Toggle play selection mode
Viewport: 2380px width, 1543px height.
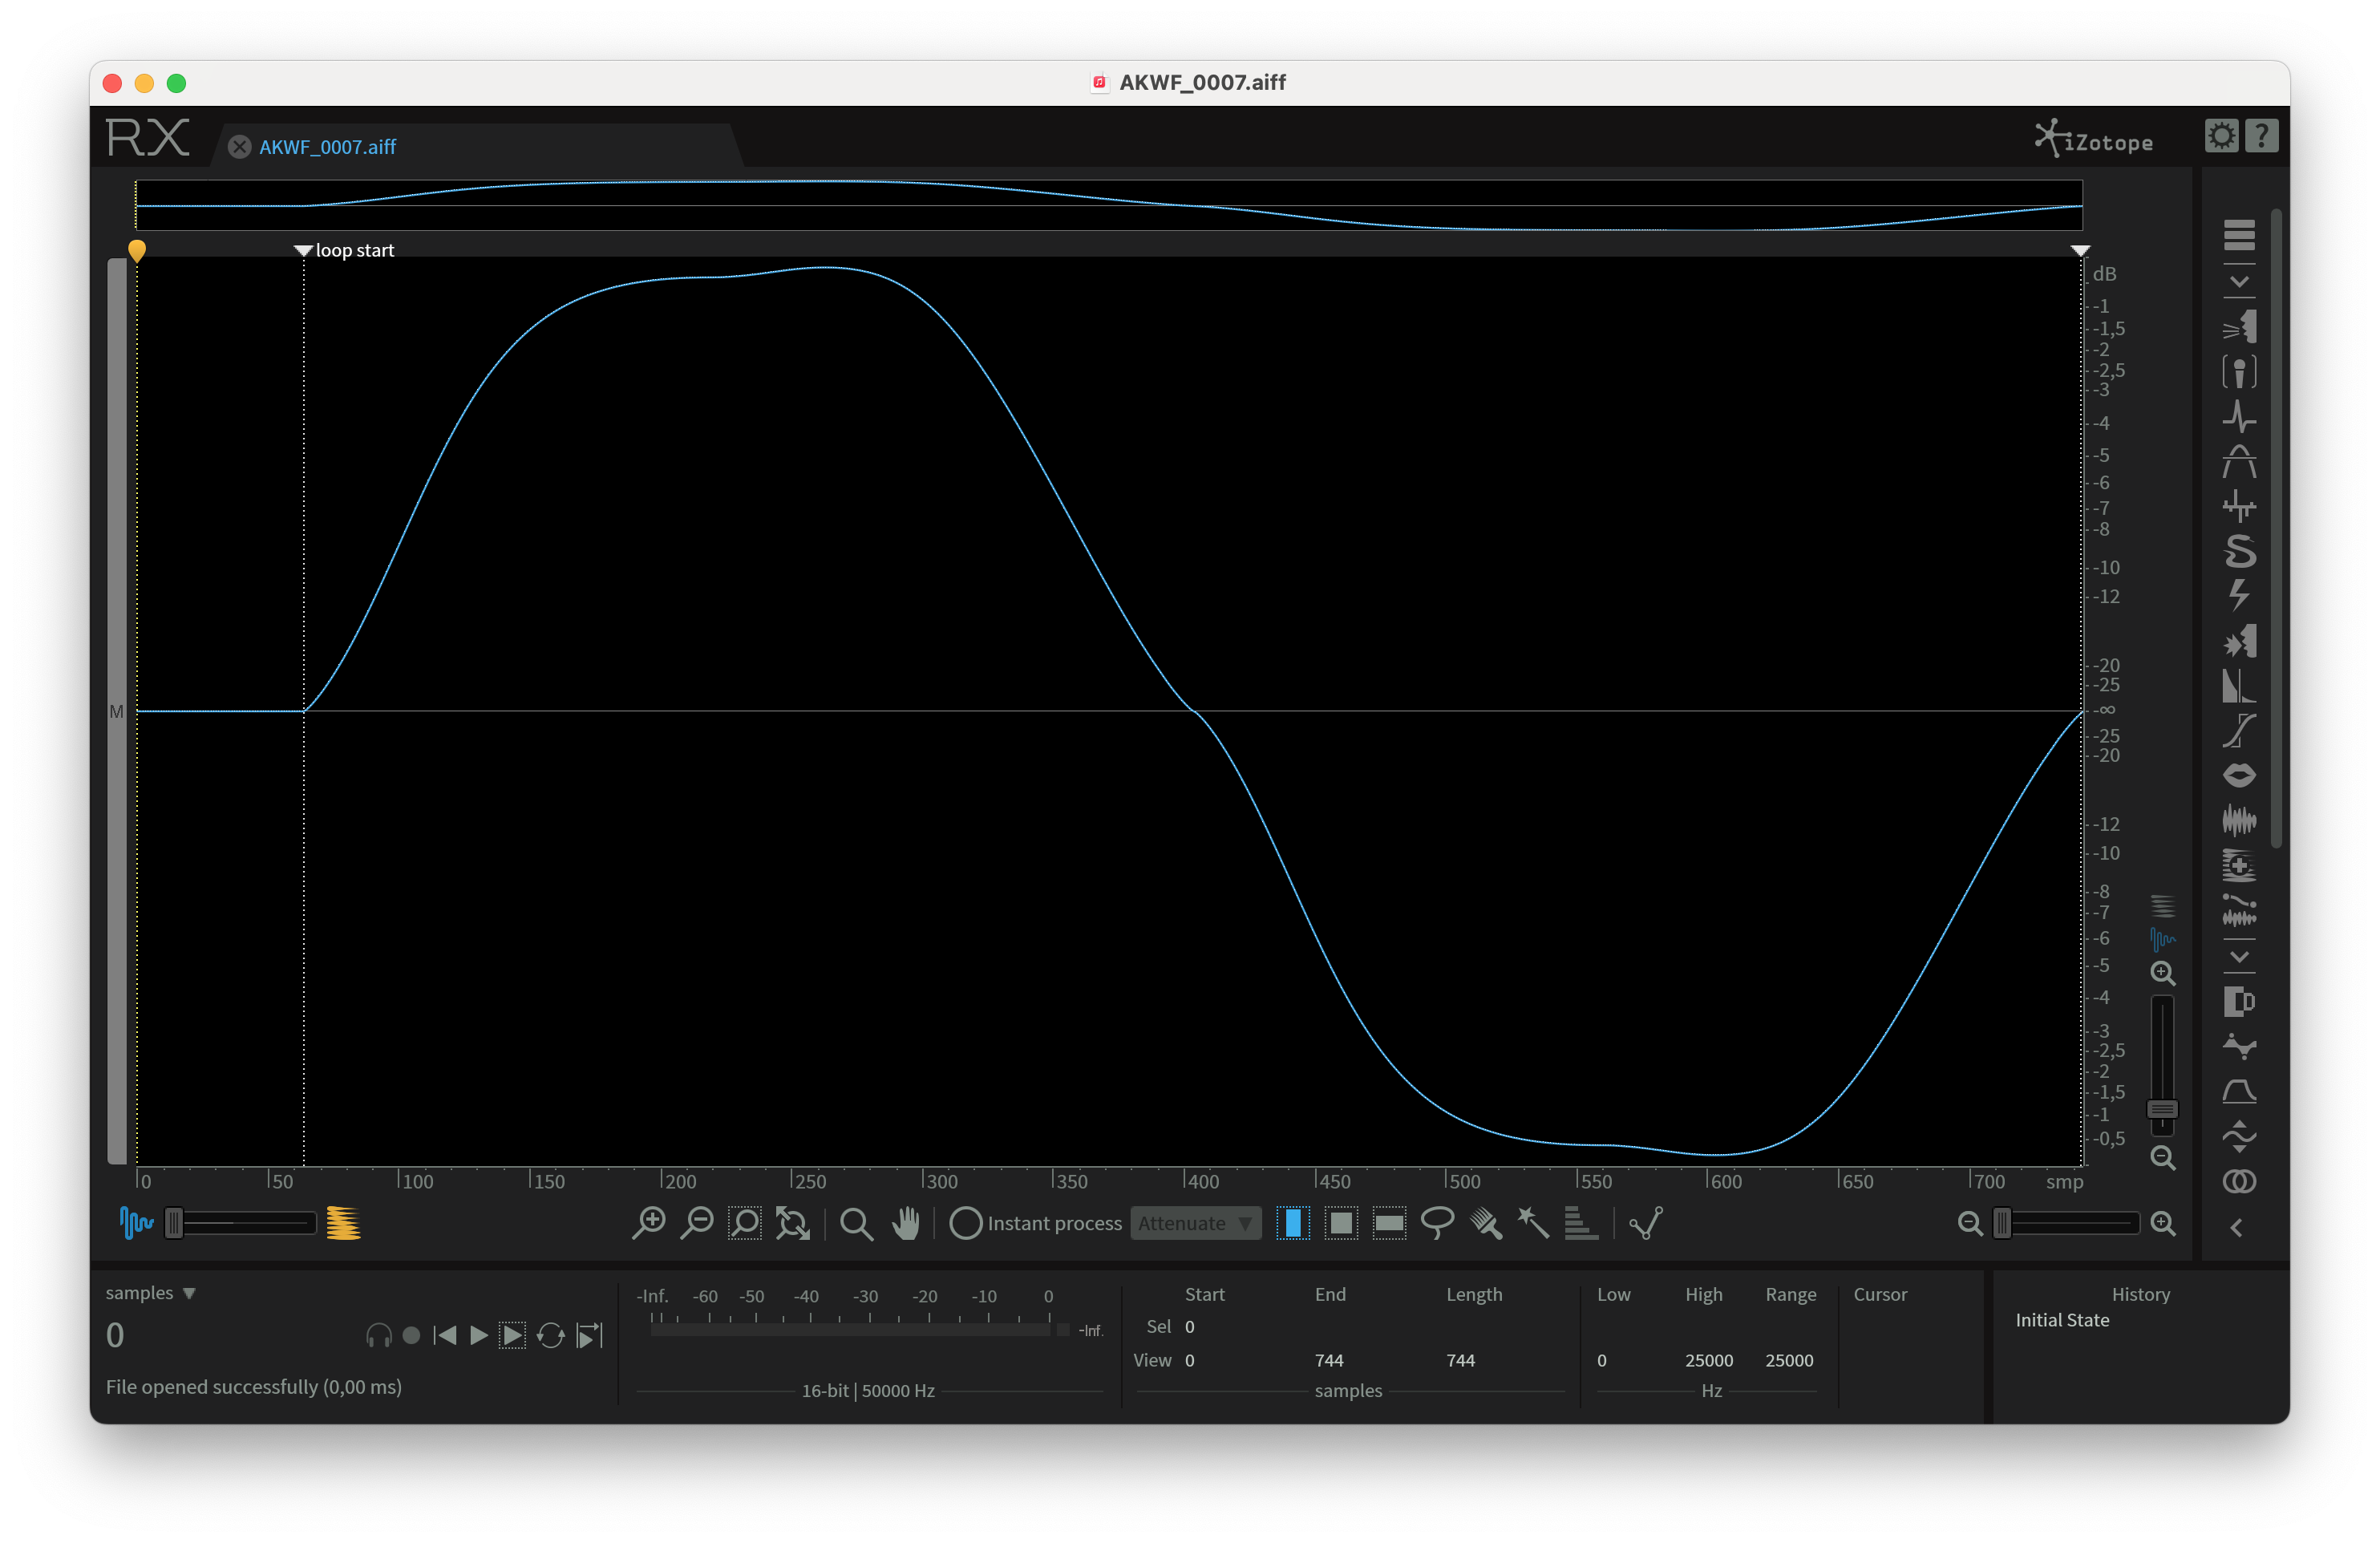(x=512, y=1335)
